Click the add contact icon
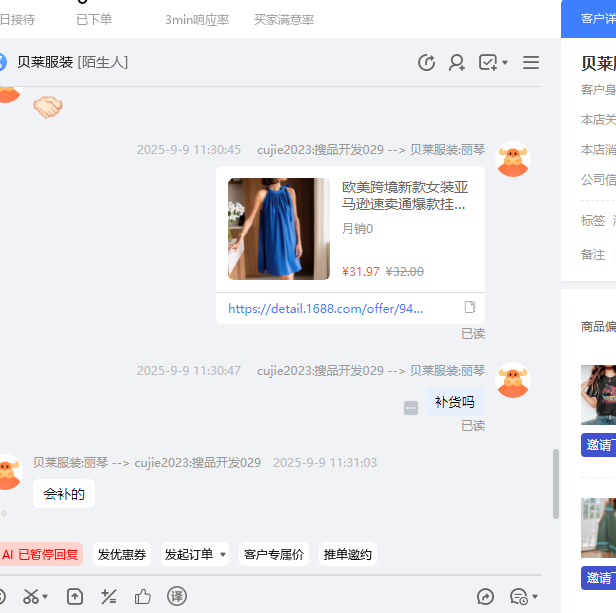Image resolution: width=616 pixels, height=613 pixels. pos(457,63)
